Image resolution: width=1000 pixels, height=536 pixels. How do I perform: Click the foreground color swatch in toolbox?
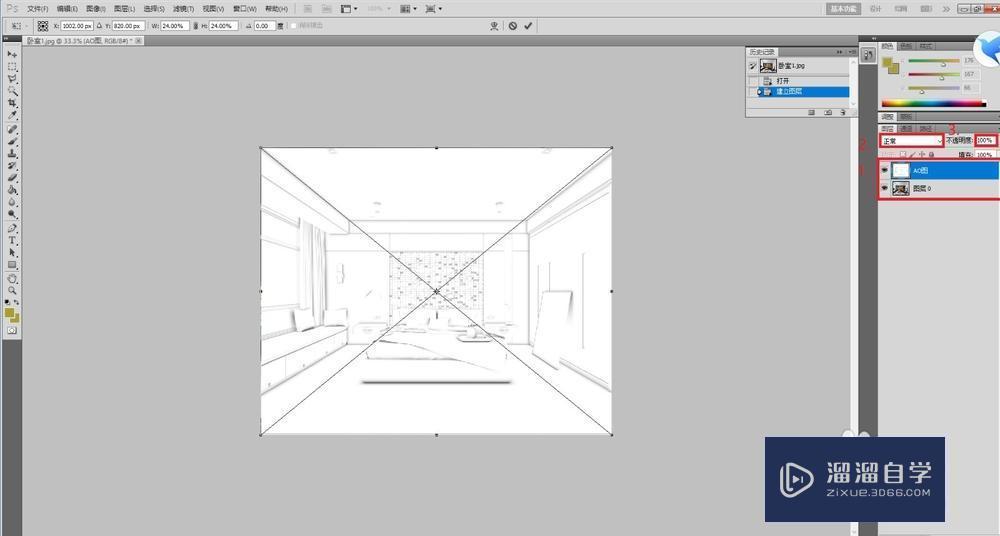[x=9, y=313]
